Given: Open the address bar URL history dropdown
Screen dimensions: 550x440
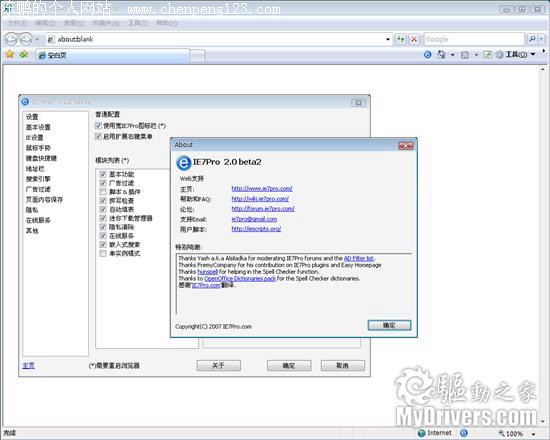Looking at the screenshot, I should coord(388,39).
